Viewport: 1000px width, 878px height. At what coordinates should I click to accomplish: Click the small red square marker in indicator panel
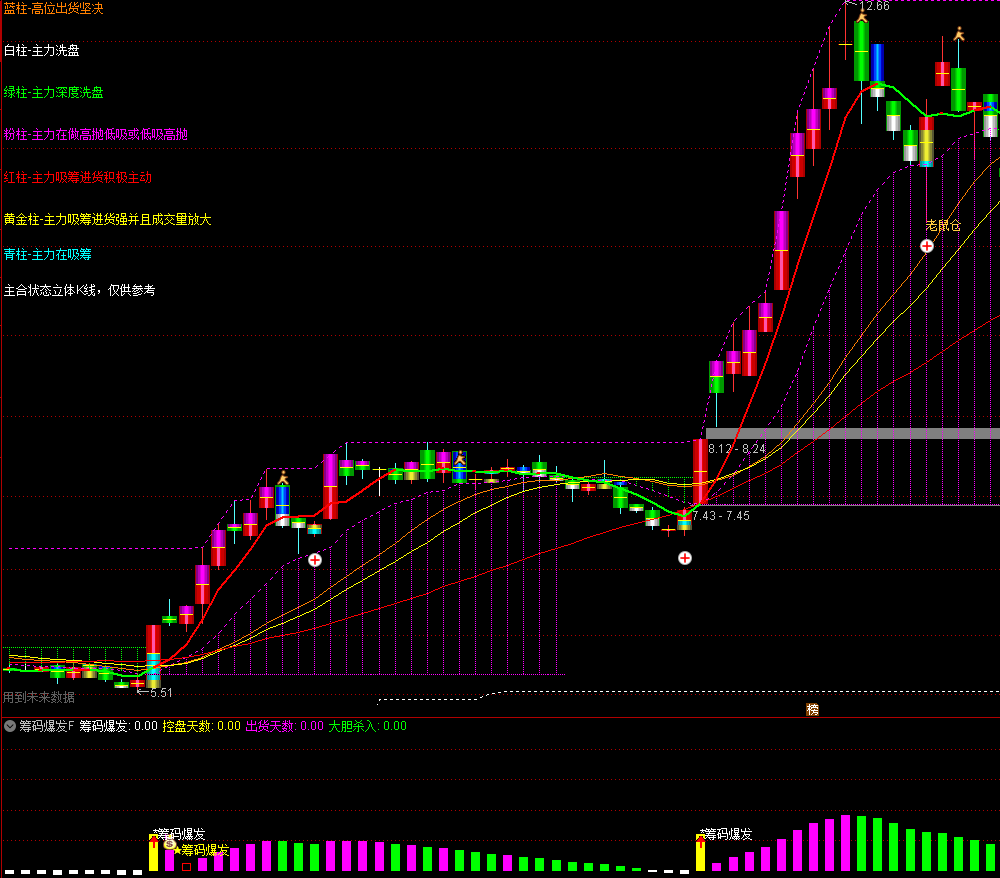click(x=186, y=867)
